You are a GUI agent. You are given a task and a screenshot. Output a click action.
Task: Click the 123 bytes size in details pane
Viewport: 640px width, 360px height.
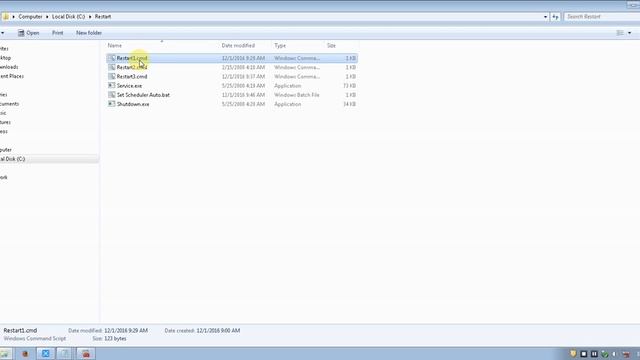(115, 339)
